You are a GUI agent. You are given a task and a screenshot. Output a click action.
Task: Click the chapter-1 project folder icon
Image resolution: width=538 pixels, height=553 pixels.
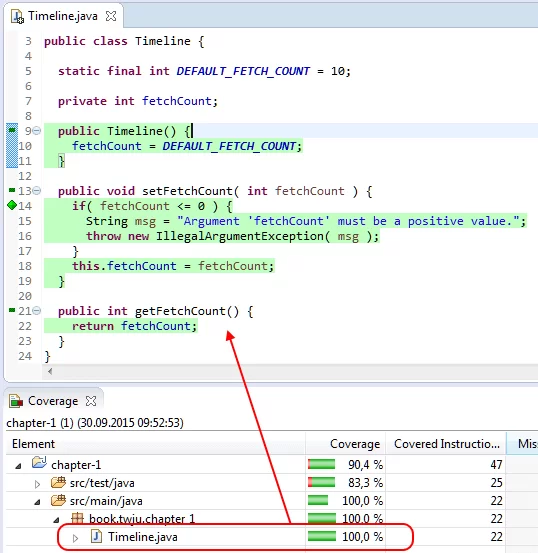click(x=39, y=462)
